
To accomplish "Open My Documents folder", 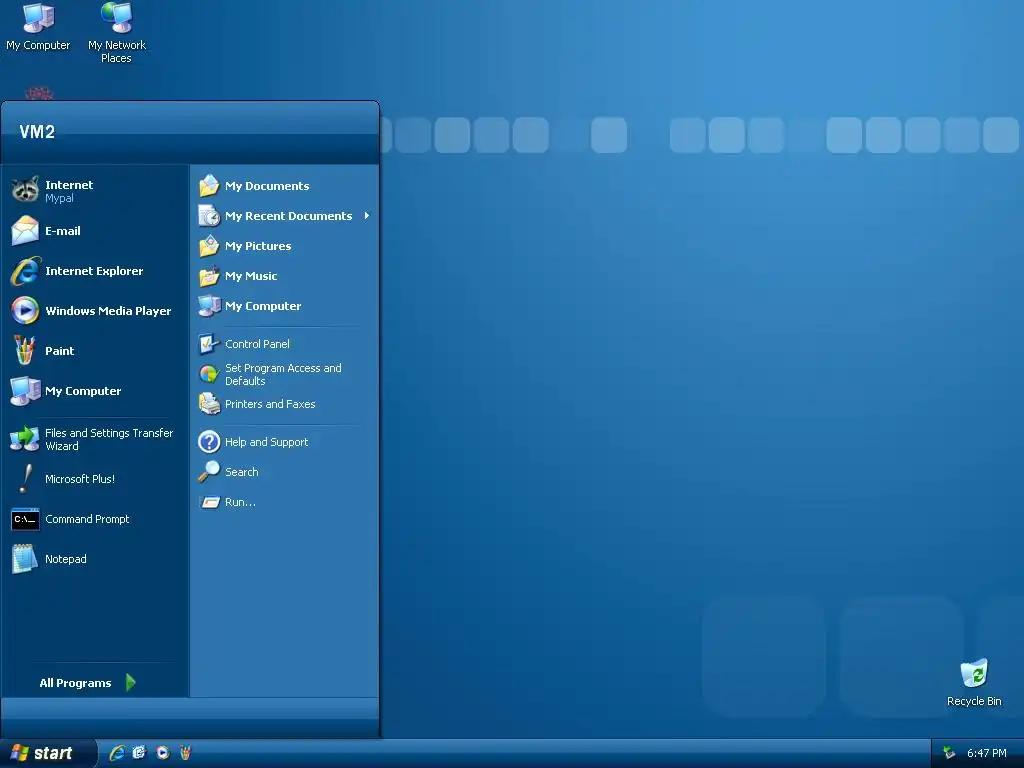I will coord(285,185).
